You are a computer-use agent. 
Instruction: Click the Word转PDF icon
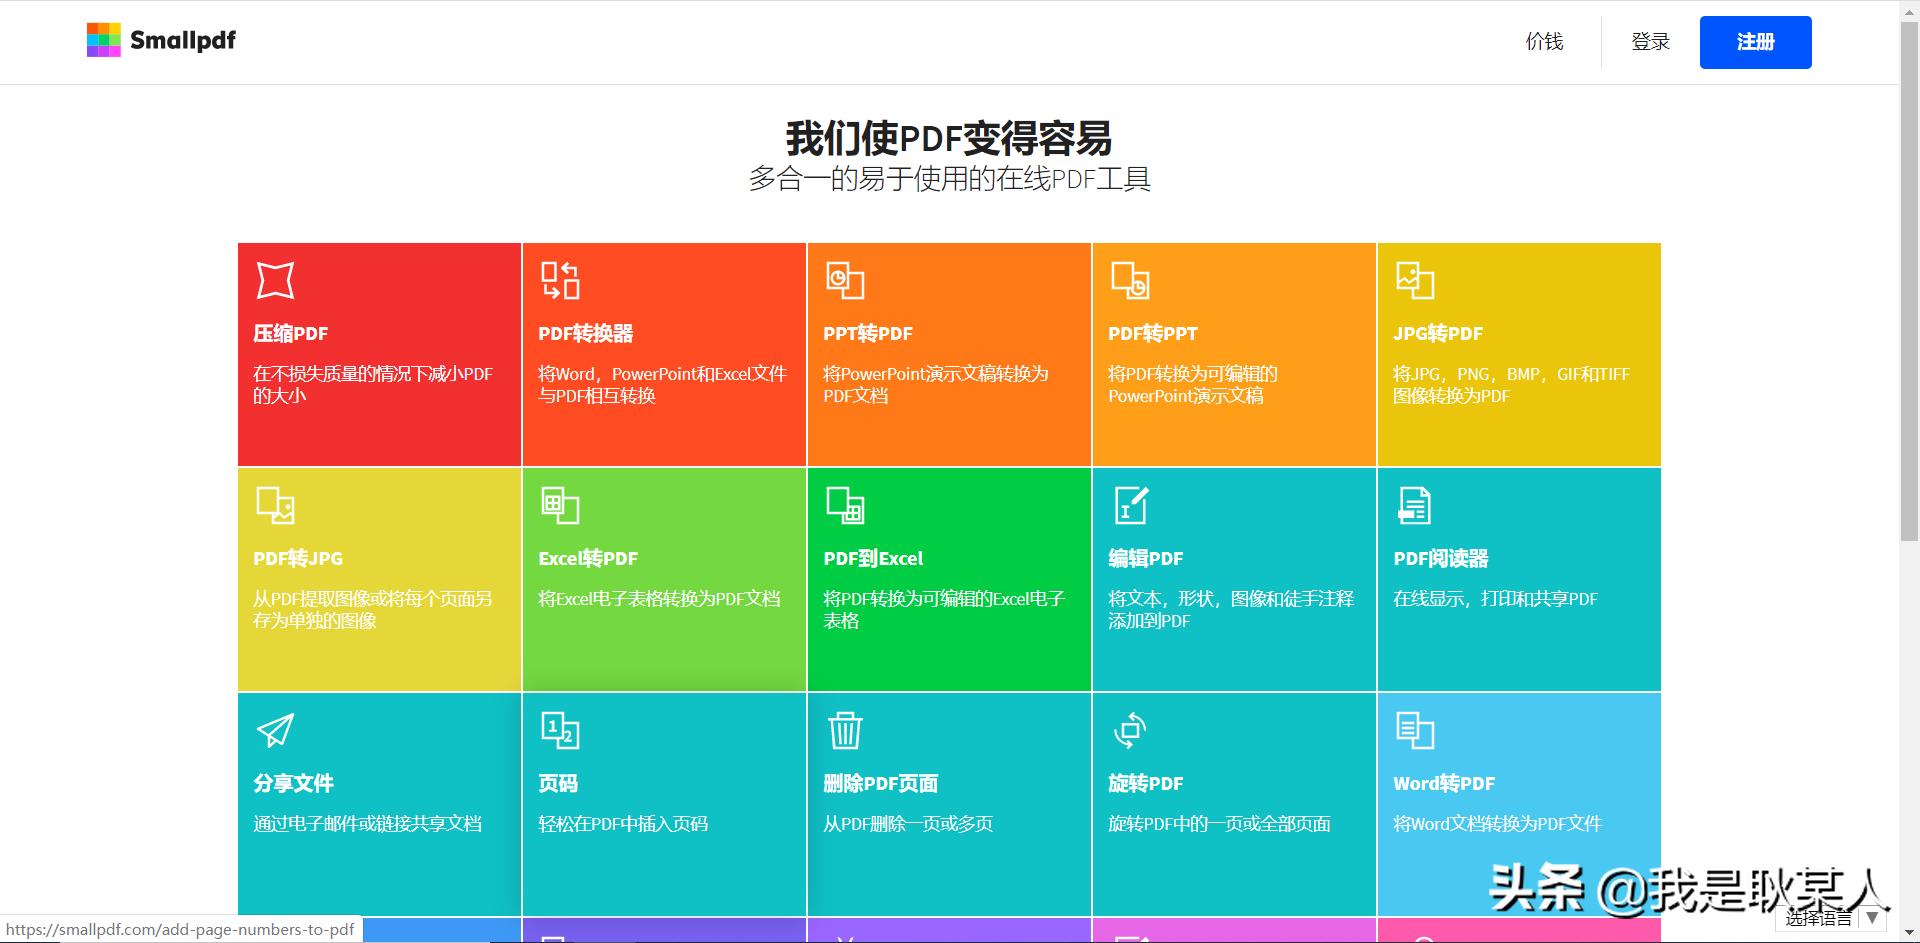(1415, 730)
